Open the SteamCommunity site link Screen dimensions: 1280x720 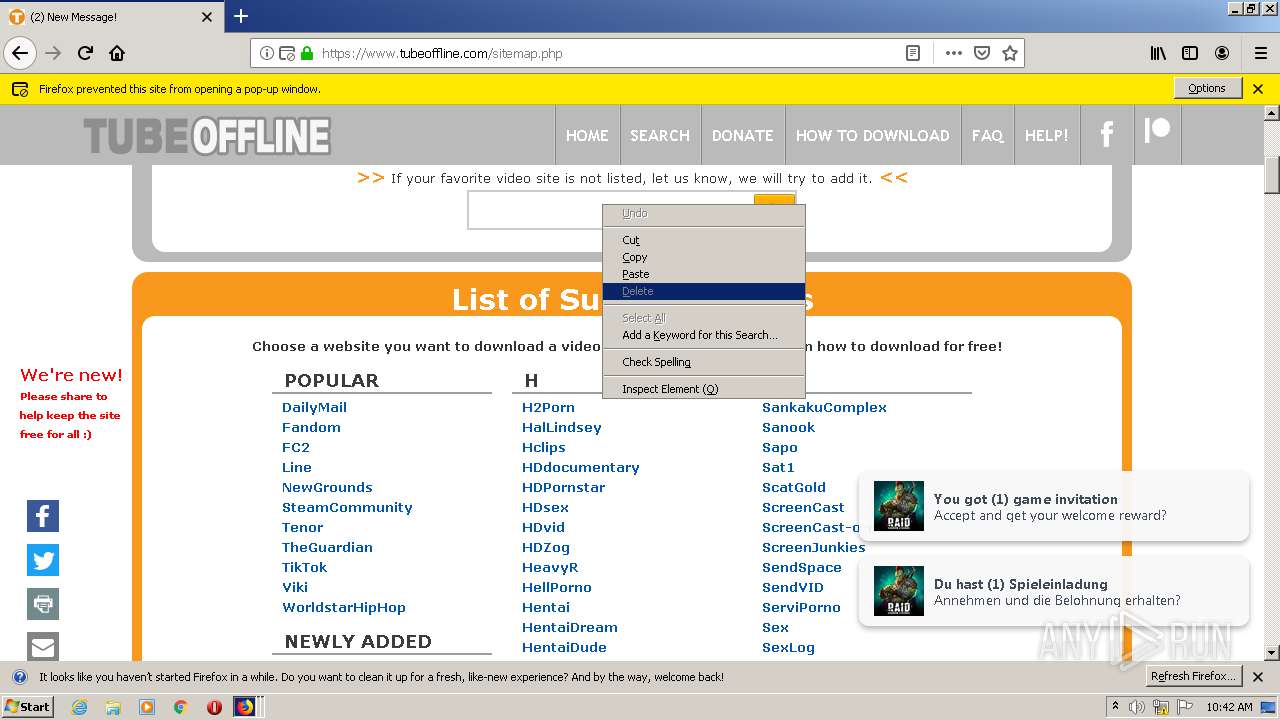pyautogui.click(x=347, y=507)
